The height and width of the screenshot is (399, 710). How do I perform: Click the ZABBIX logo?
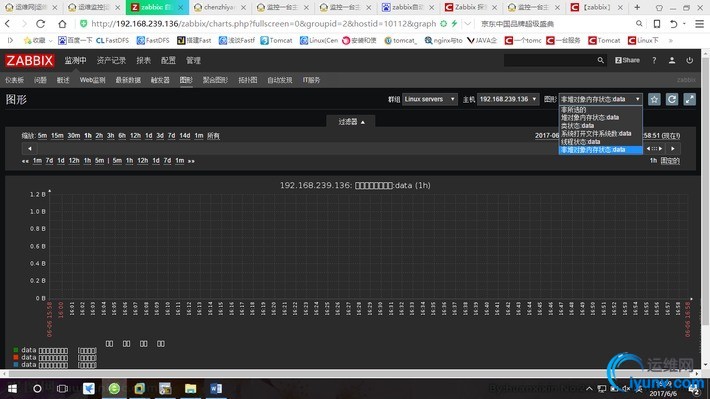[30, 61]
